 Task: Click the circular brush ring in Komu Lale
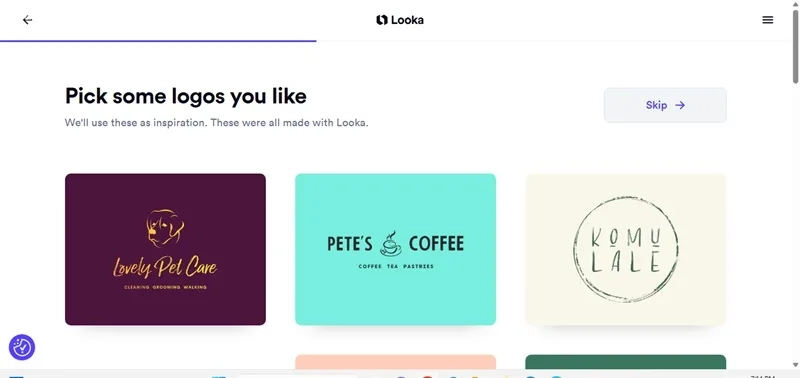pyautogui.click(x=626, y=249)
